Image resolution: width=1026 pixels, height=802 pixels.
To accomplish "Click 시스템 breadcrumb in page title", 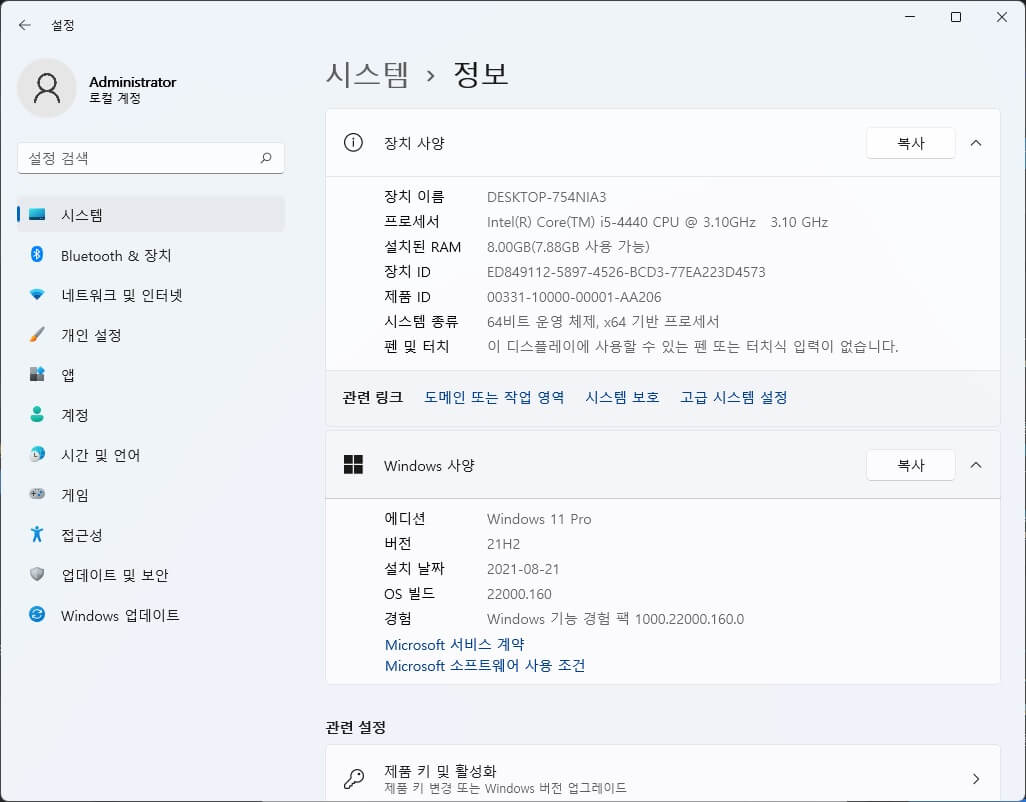I will click(x=367, y=74).
